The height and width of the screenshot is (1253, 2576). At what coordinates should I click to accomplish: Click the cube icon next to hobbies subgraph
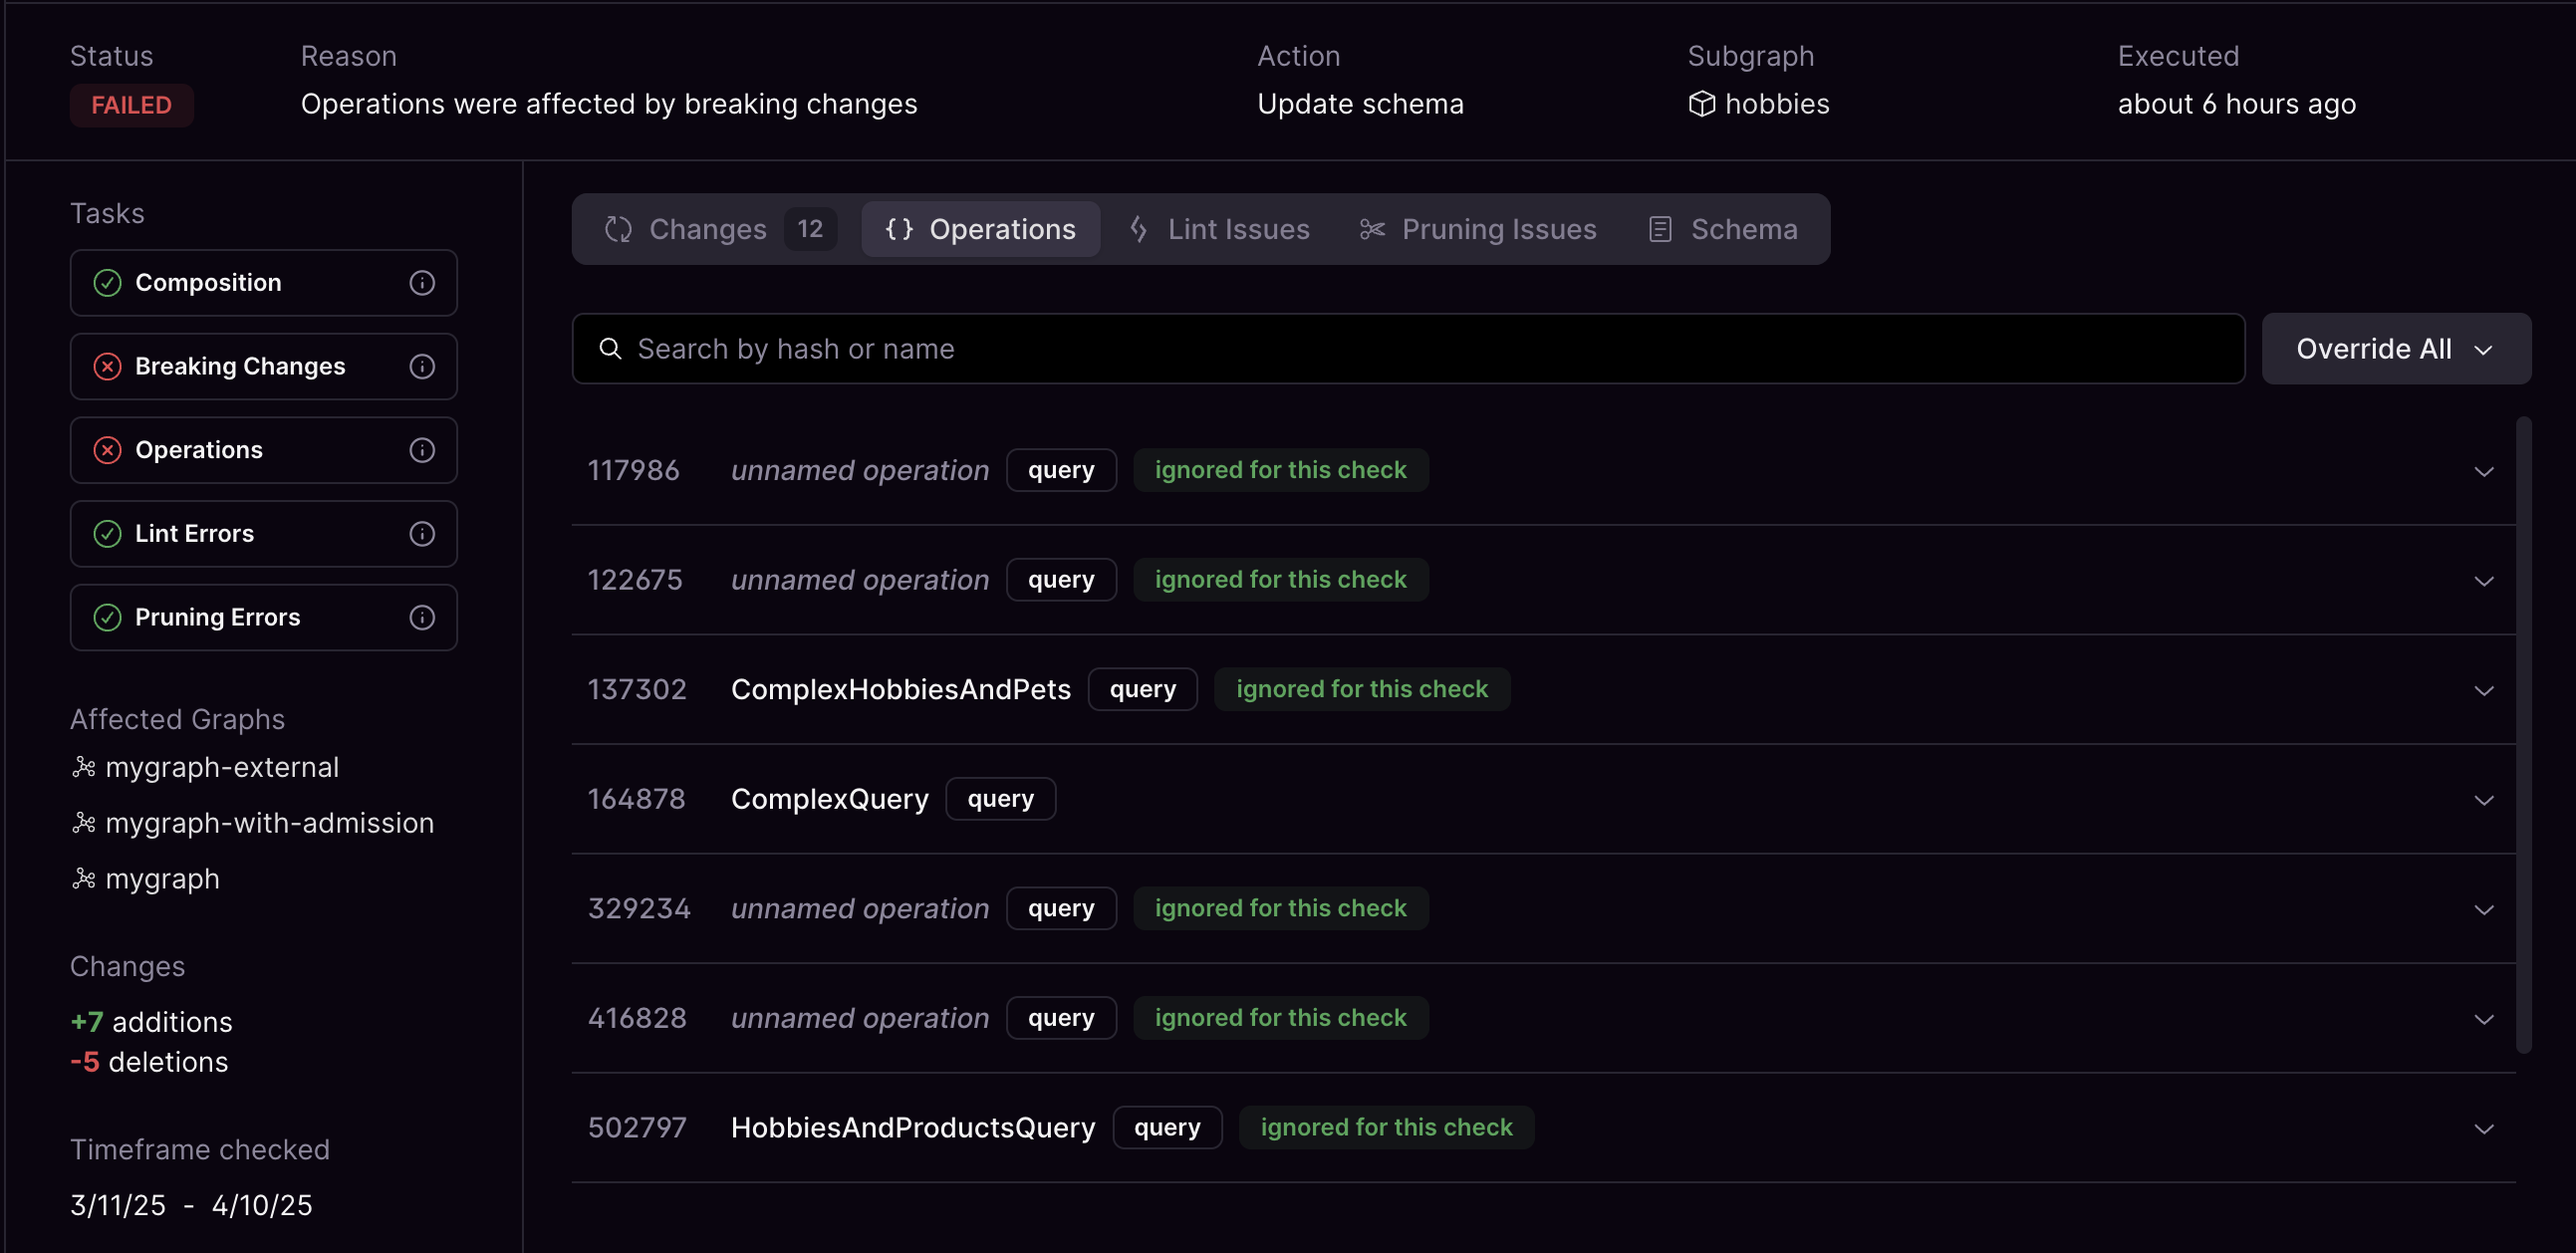coord(1701,104)
